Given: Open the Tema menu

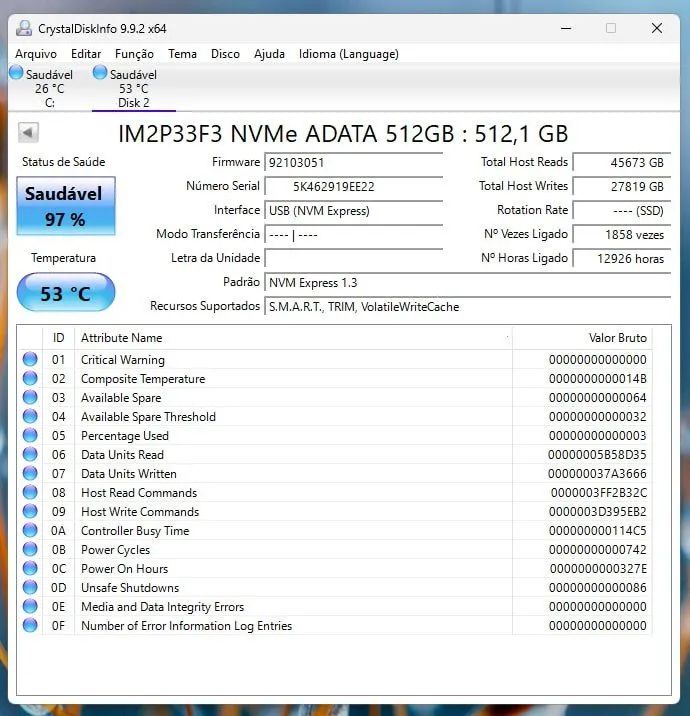Looking at the screenshot, I should pyautogui.click(x=182, y=54).
